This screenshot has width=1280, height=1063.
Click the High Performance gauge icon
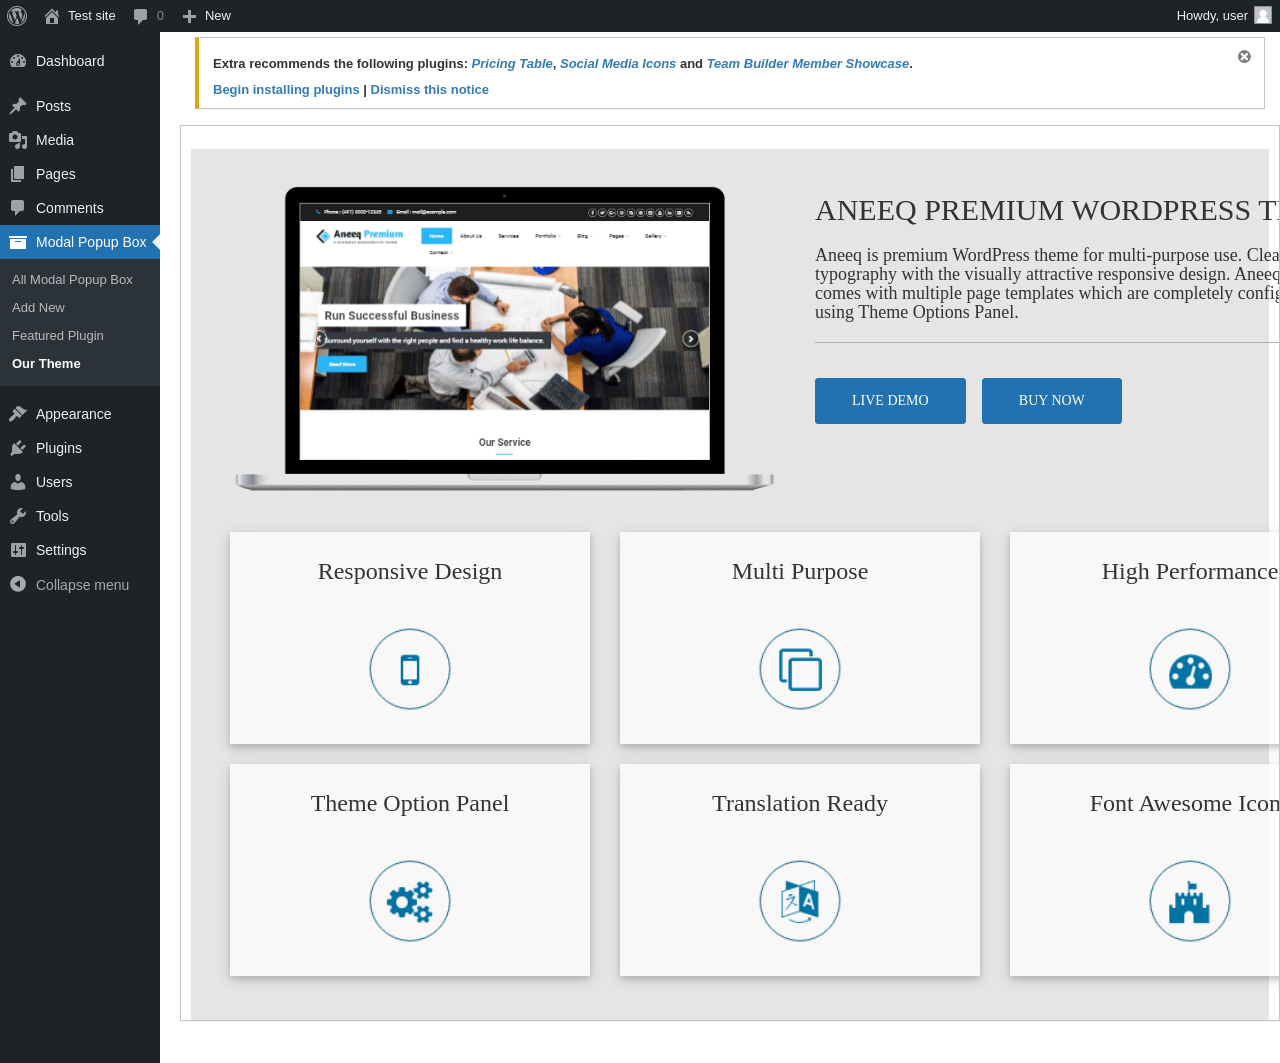pos(1190,669)
